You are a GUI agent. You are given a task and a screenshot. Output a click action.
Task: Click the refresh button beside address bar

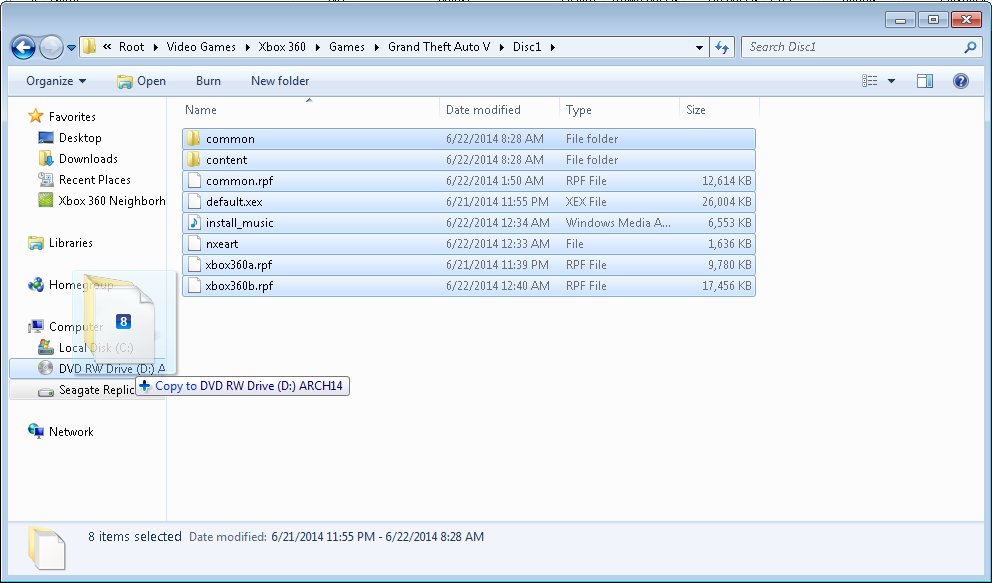pos(723,47)
